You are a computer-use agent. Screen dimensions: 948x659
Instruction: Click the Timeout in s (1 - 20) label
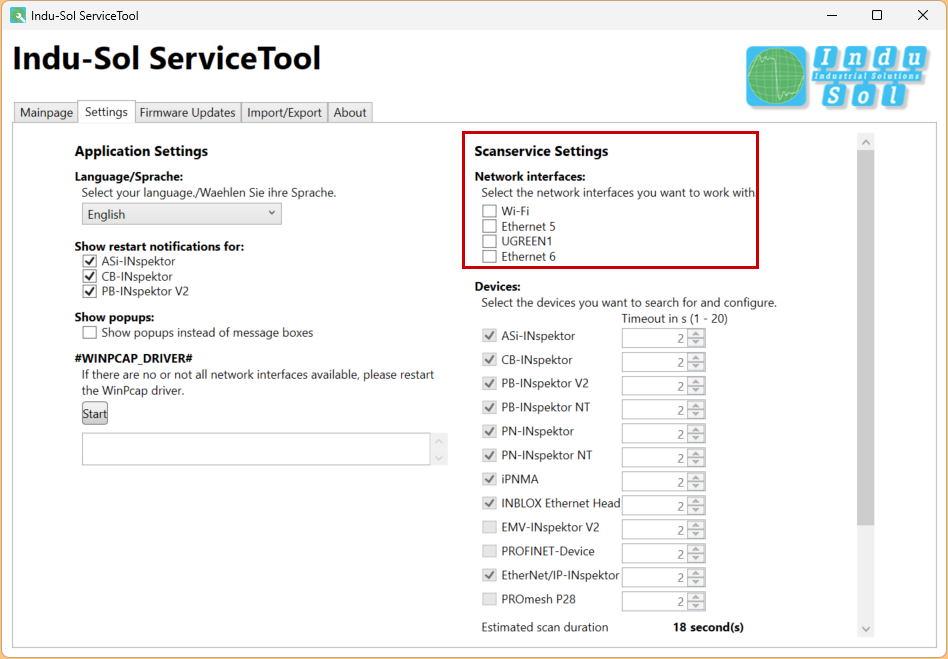674,319
